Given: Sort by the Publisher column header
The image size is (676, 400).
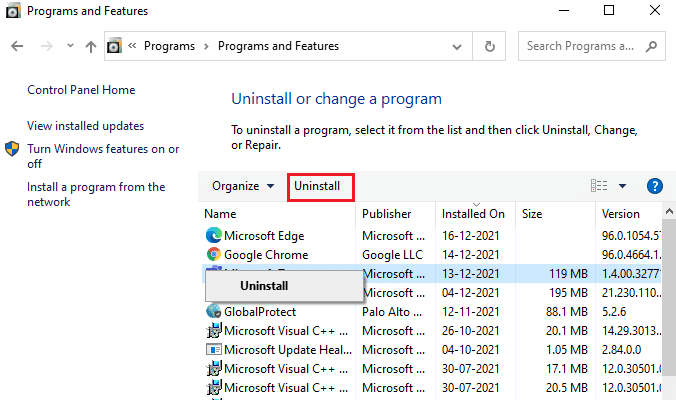Looking at the screenshot, I should click(387, 214).
